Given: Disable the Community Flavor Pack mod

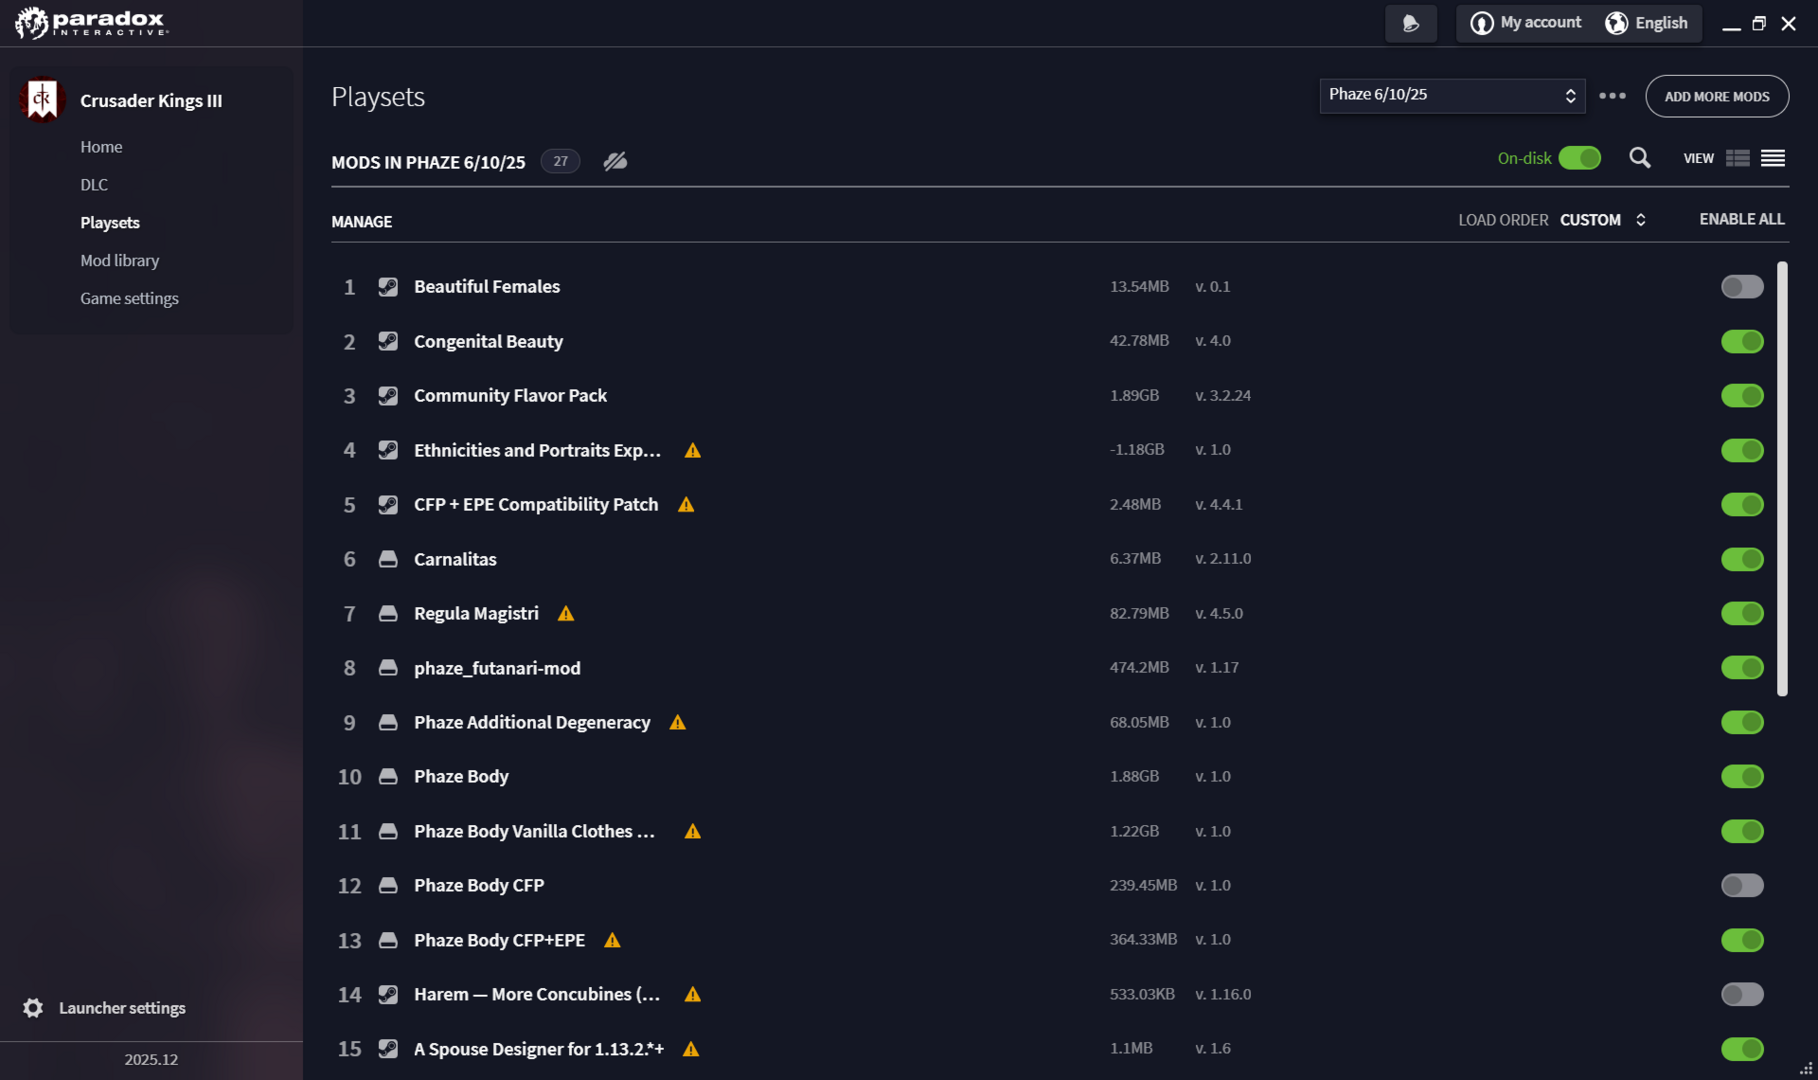Looking at the screenshot, I should (x=1742, y=396).
